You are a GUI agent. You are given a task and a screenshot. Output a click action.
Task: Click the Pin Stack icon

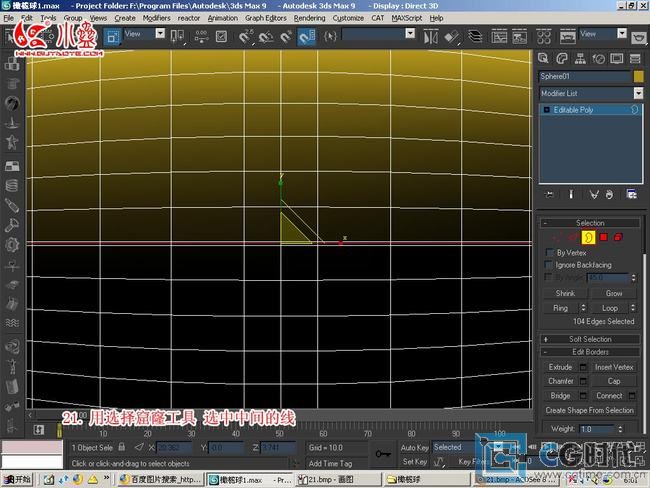(x=549, y=194)
